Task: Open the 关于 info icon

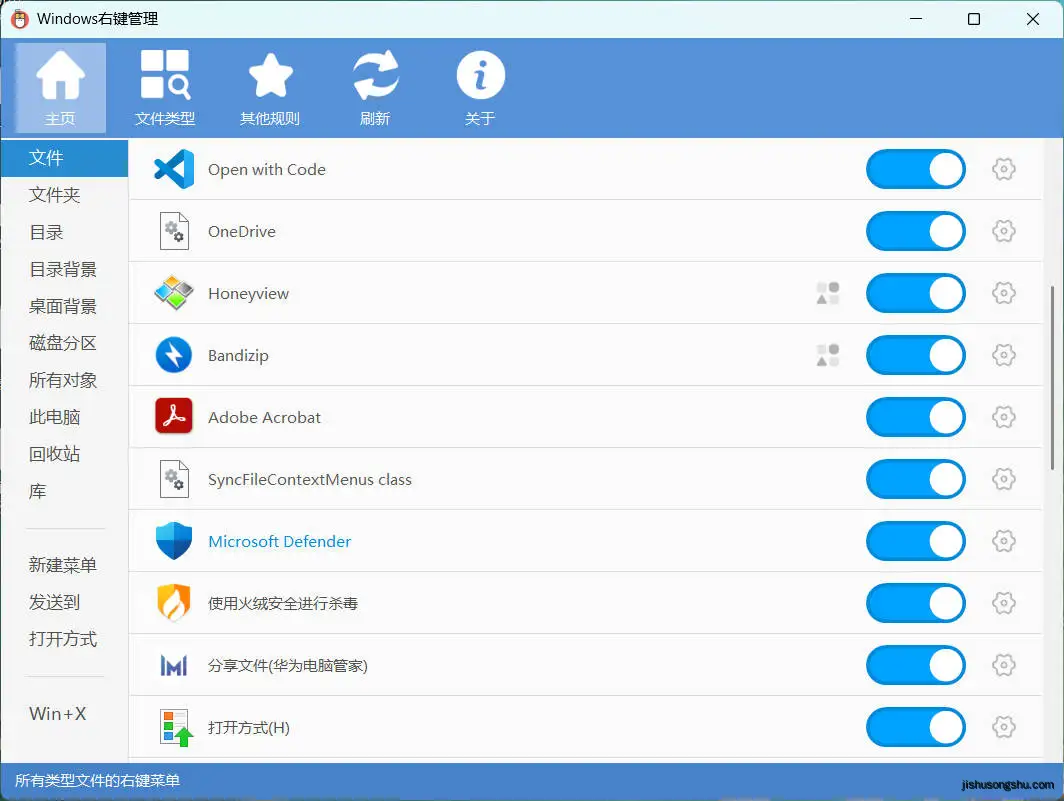Action: coord(480,88)
